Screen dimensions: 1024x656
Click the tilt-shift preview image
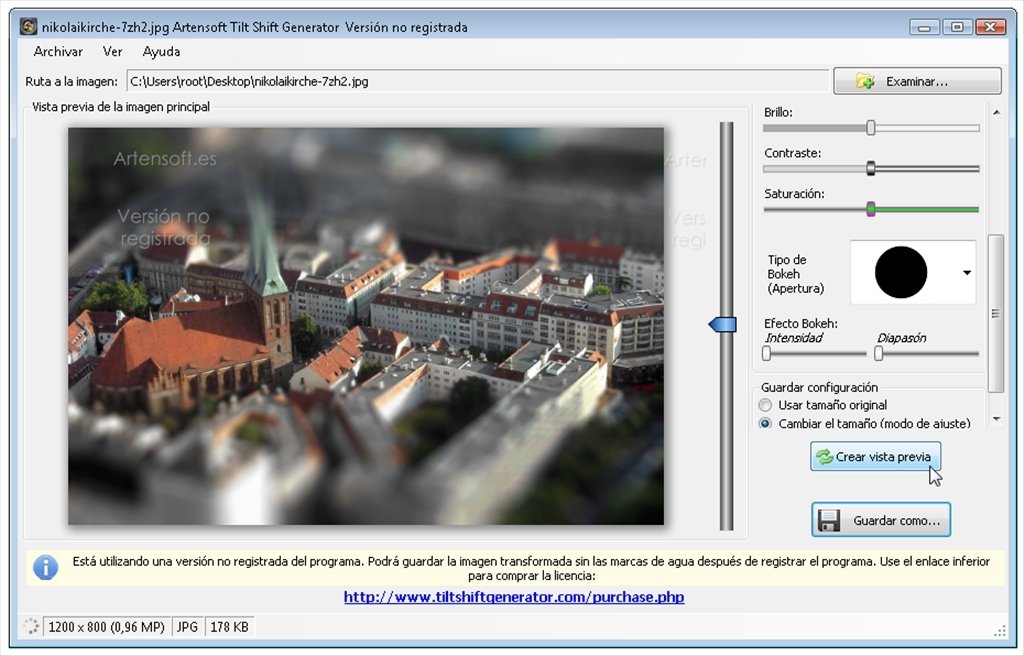(366, 326)
